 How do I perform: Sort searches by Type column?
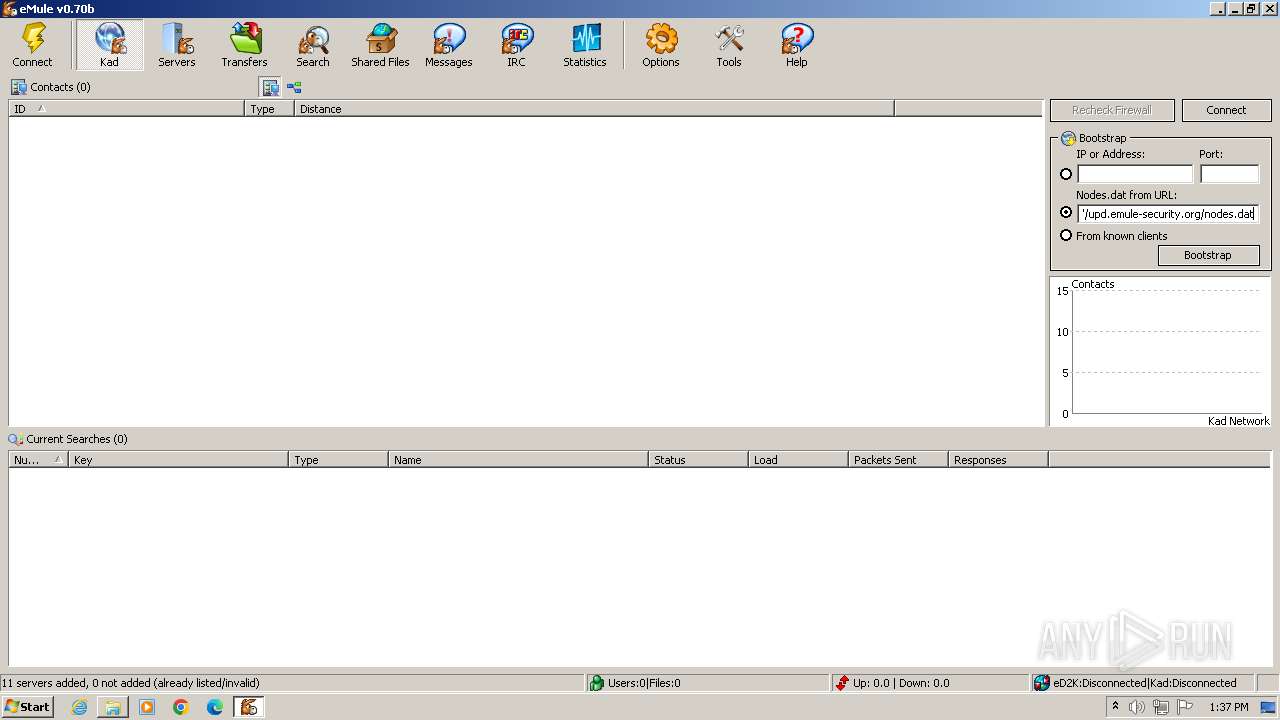[338, 460]
